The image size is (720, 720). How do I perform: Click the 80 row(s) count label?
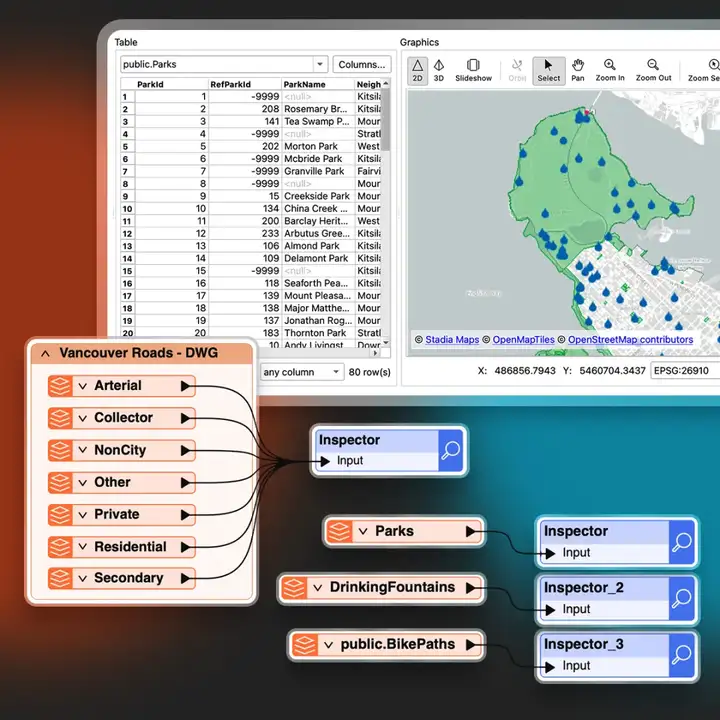click(x=370, y=372)
